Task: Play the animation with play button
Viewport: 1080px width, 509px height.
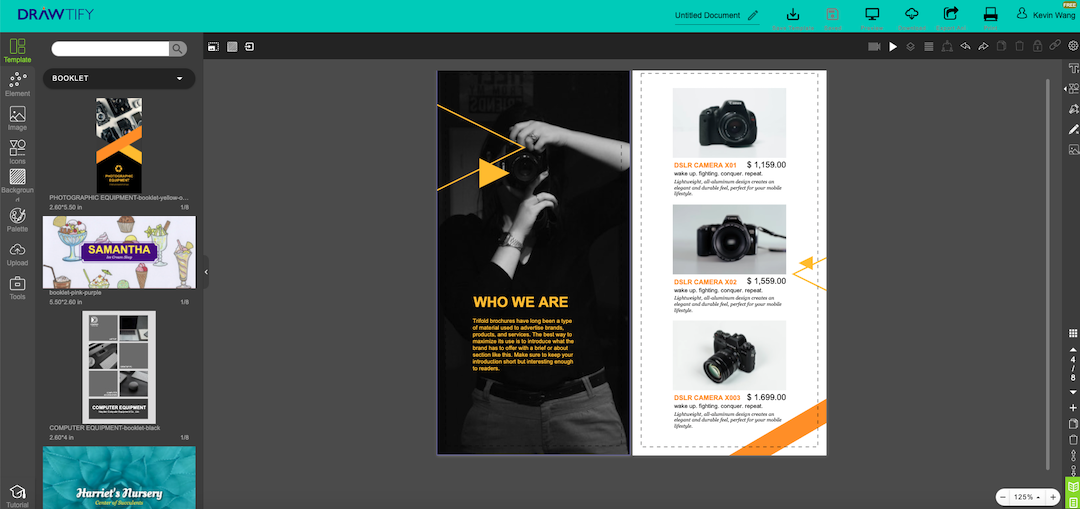Action: (893, 47)
